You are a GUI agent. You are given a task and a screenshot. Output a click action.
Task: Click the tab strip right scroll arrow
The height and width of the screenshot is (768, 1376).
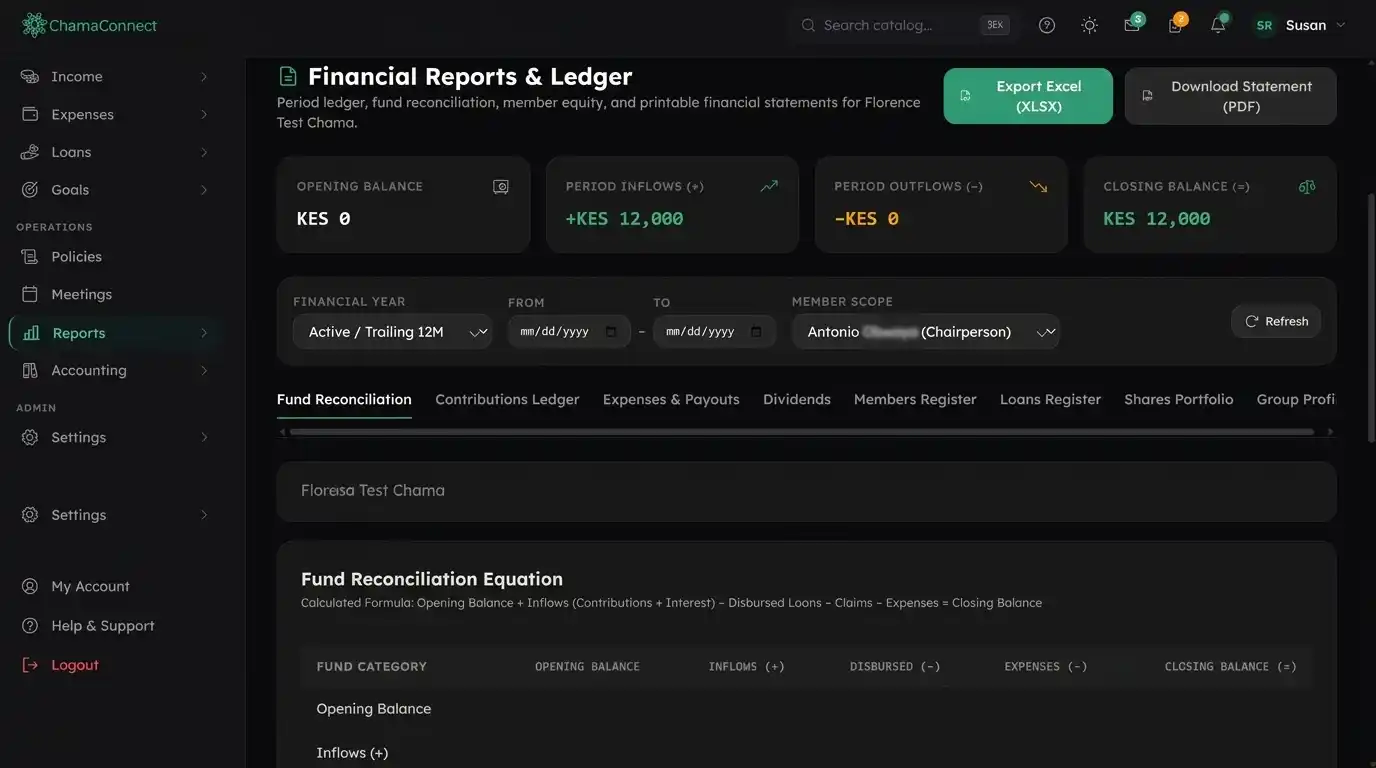pyautogui.click(x=1330, y=432)
